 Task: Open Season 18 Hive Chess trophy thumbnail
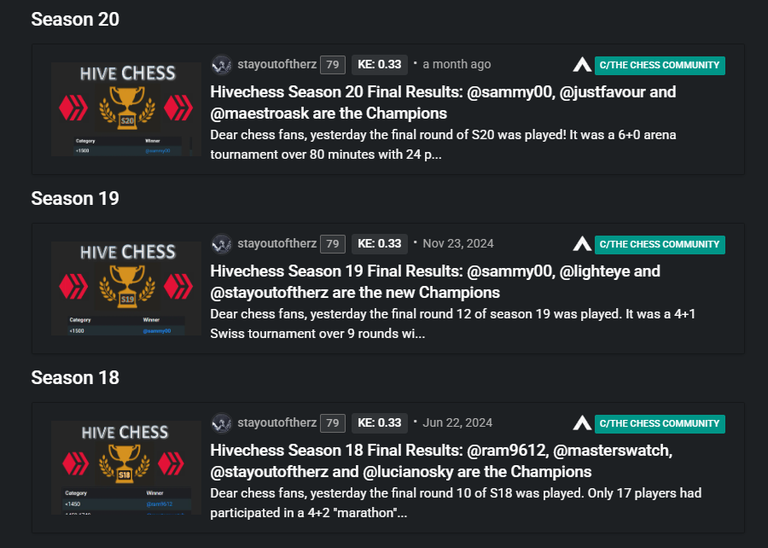126,468
